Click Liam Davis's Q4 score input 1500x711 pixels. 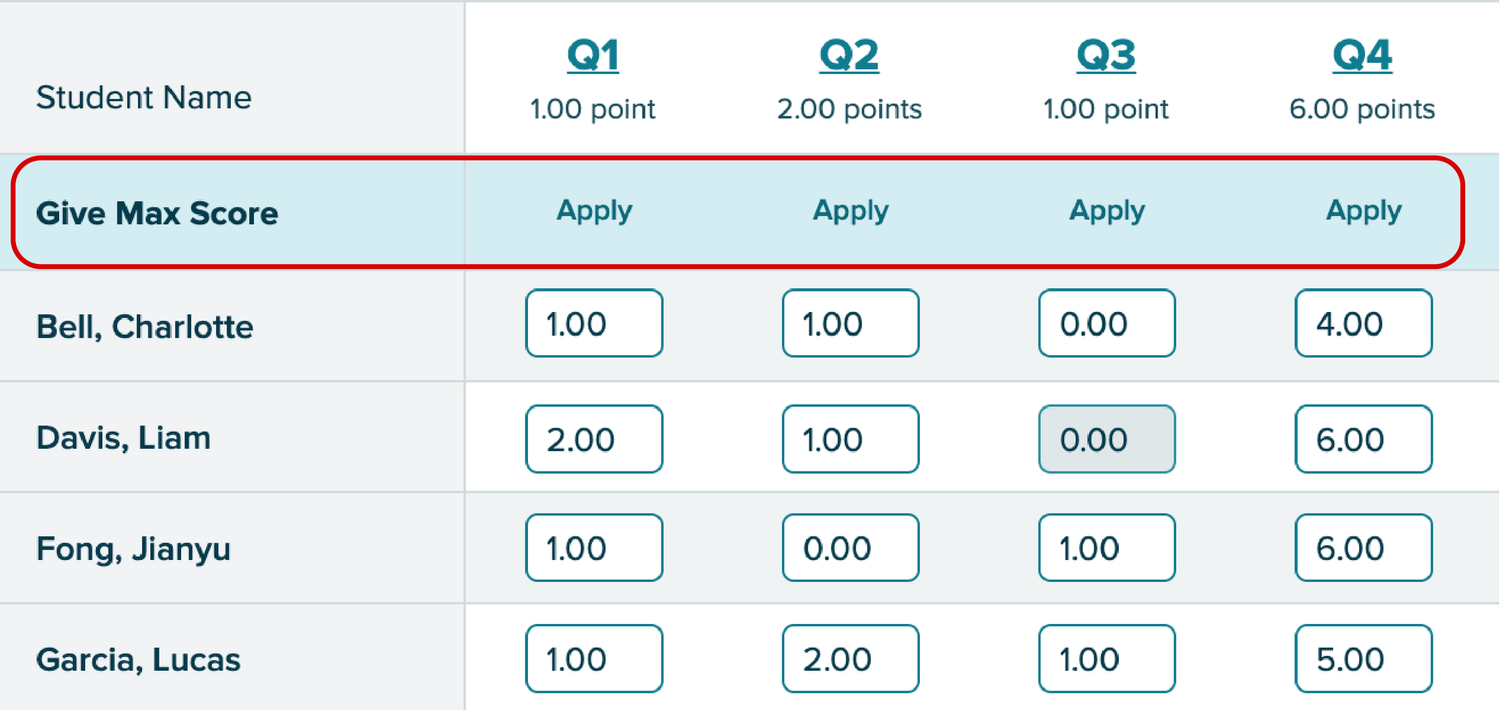(x=1364, y=439)
